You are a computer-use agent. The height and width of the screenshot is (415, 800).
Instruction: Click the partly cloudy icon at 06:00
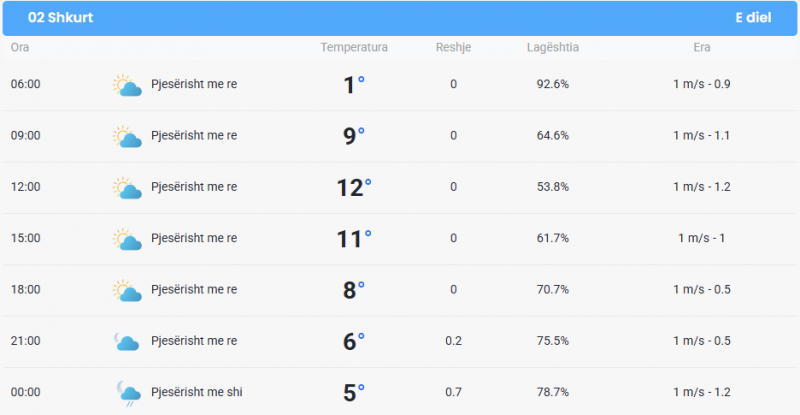pyautogui.click(x=127, y=85)
